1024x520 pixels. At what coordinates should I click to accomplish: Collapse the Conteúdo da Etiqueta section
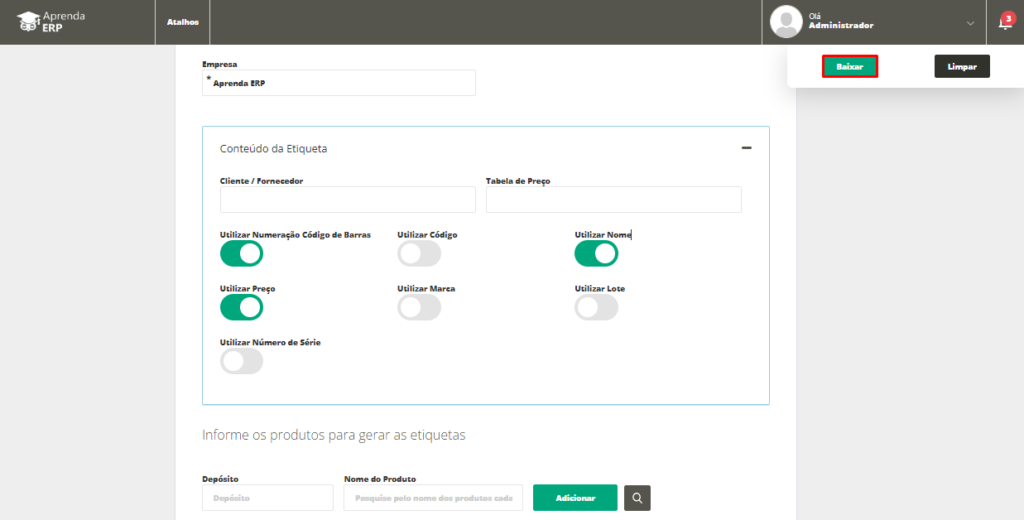pyautogui.click(x=746, y=148)
